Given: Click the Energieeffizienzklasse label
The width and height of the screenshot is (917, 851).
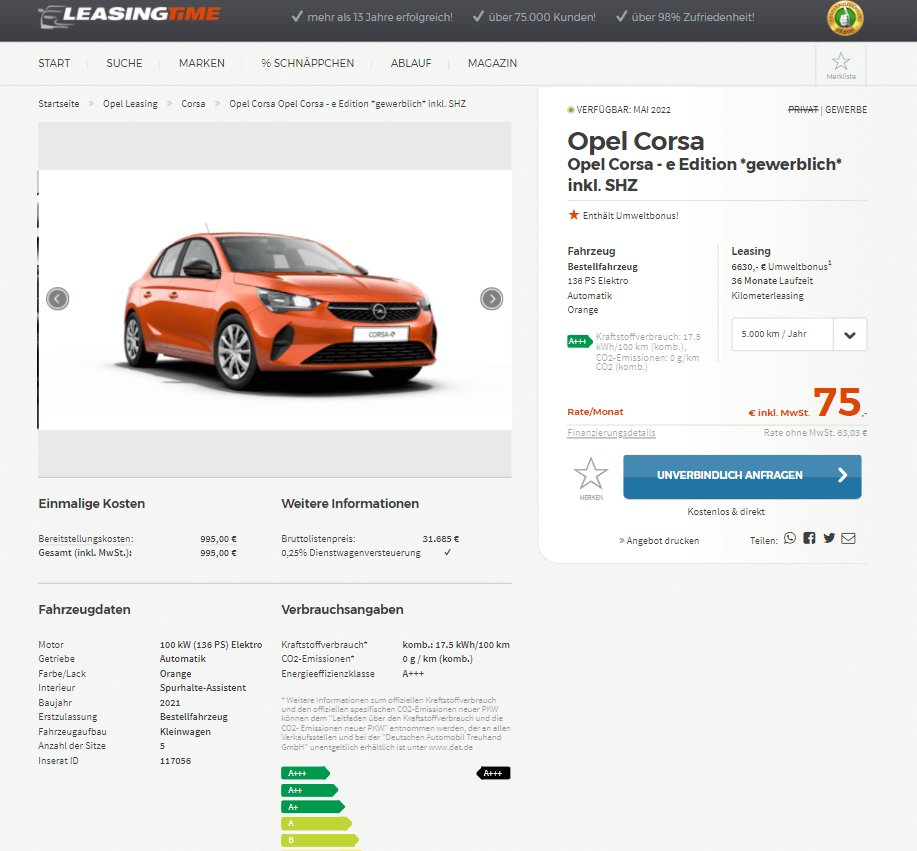Looking at the screenshot, I should (x=328, y=674).
